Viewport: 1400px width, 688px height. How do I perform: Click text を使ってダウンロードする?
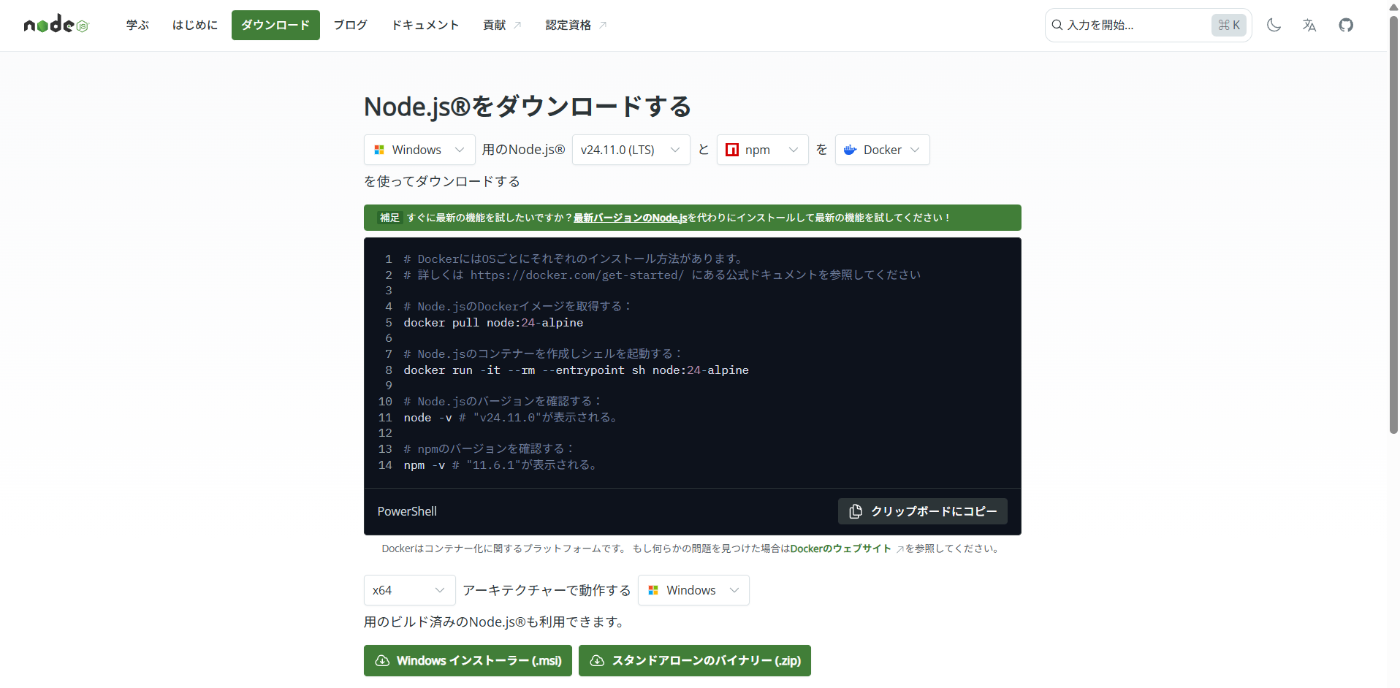442,182
